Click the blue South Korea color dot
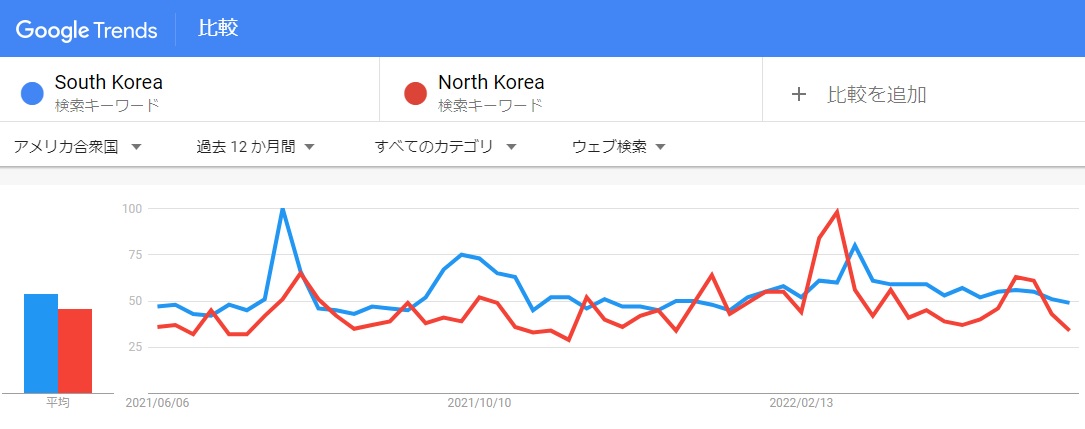The image size is (1085, 429). click(x=33, y=93)
